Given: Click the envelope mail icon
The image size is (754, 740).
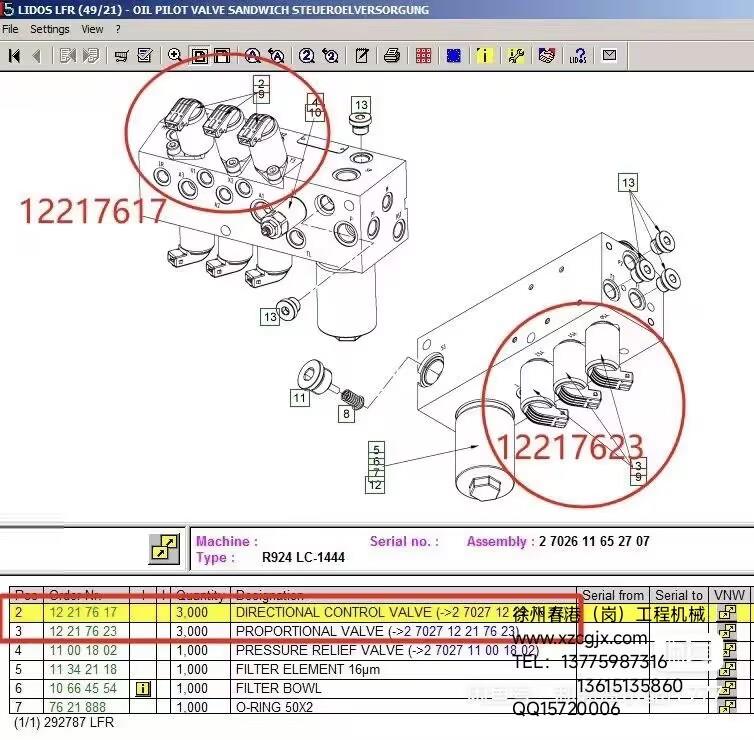Looking at the screenshot, I should tap(609, 55).
